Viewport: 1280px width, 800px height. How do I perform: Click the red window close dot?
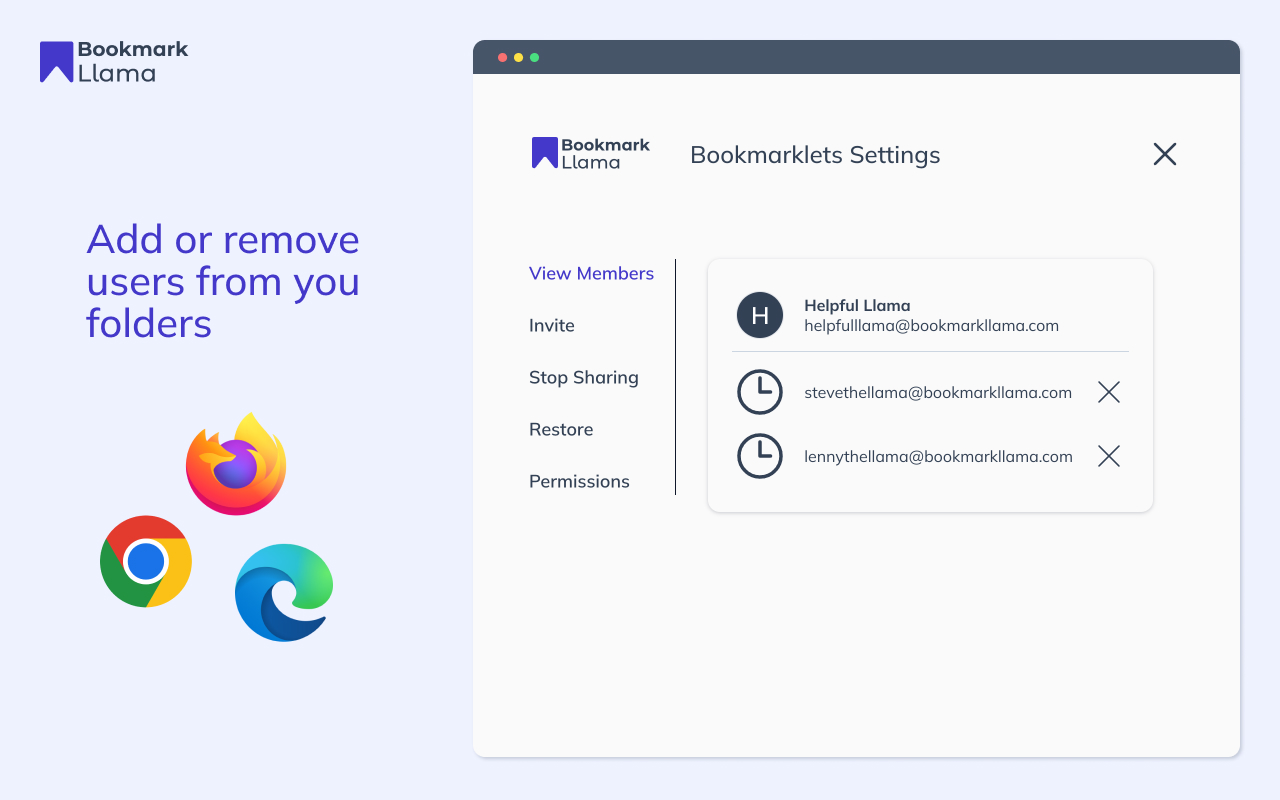coord(502,57)
